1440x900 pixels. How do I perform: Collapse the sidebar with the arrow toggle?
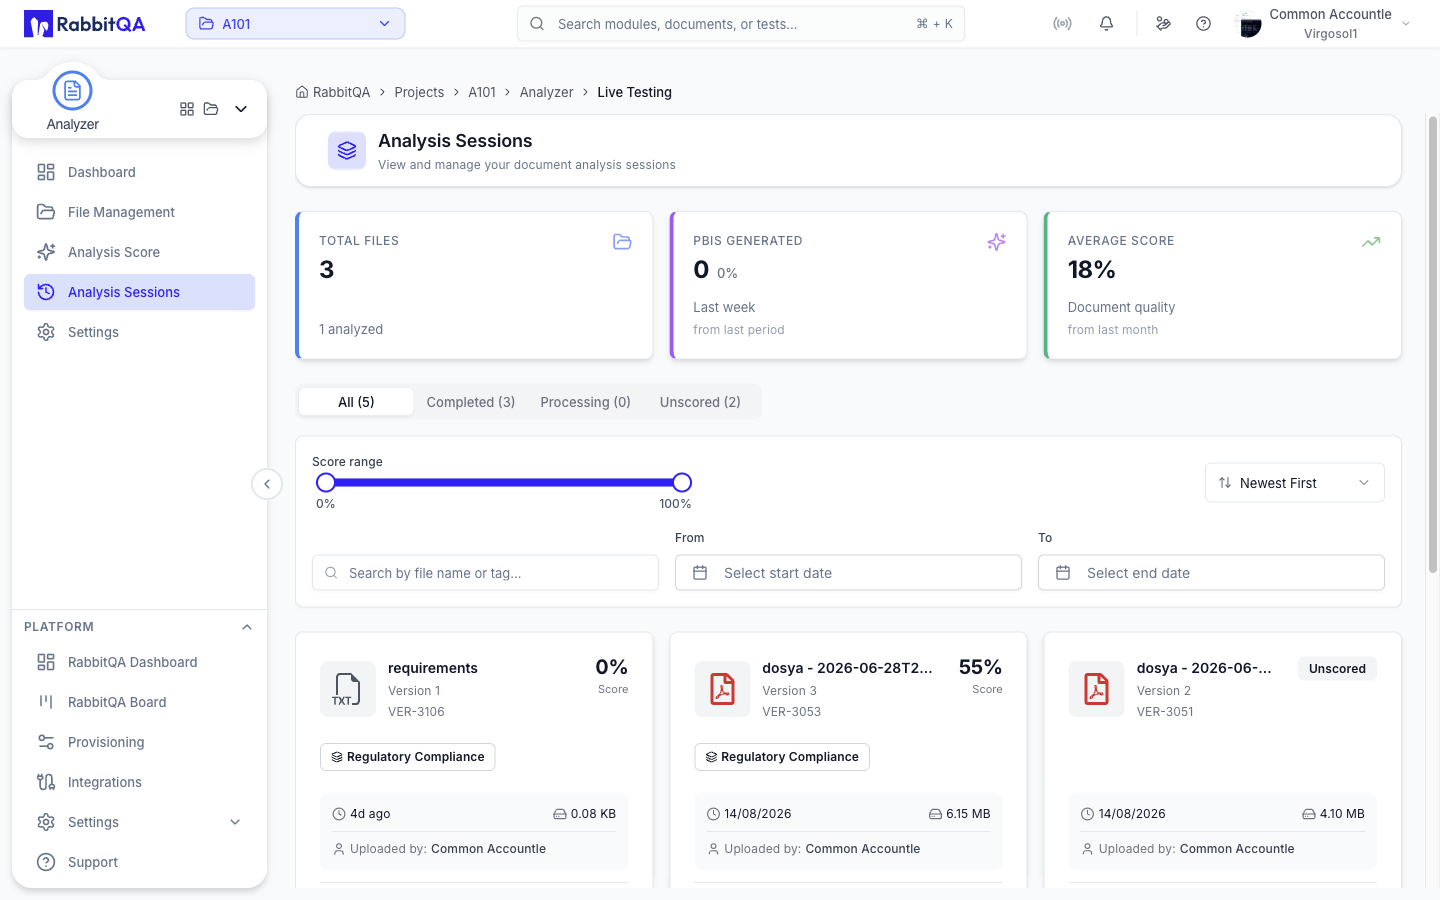coord(267,484)
